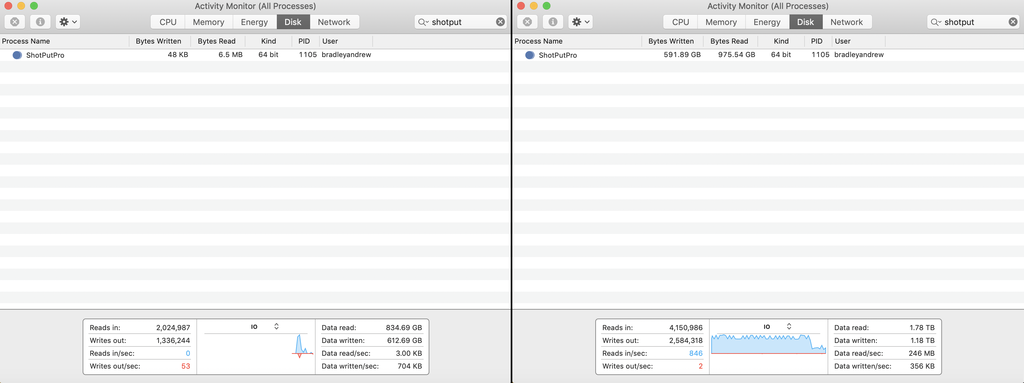
Task: Click Reads in value 4,150,986
Action: coord(686,327)
